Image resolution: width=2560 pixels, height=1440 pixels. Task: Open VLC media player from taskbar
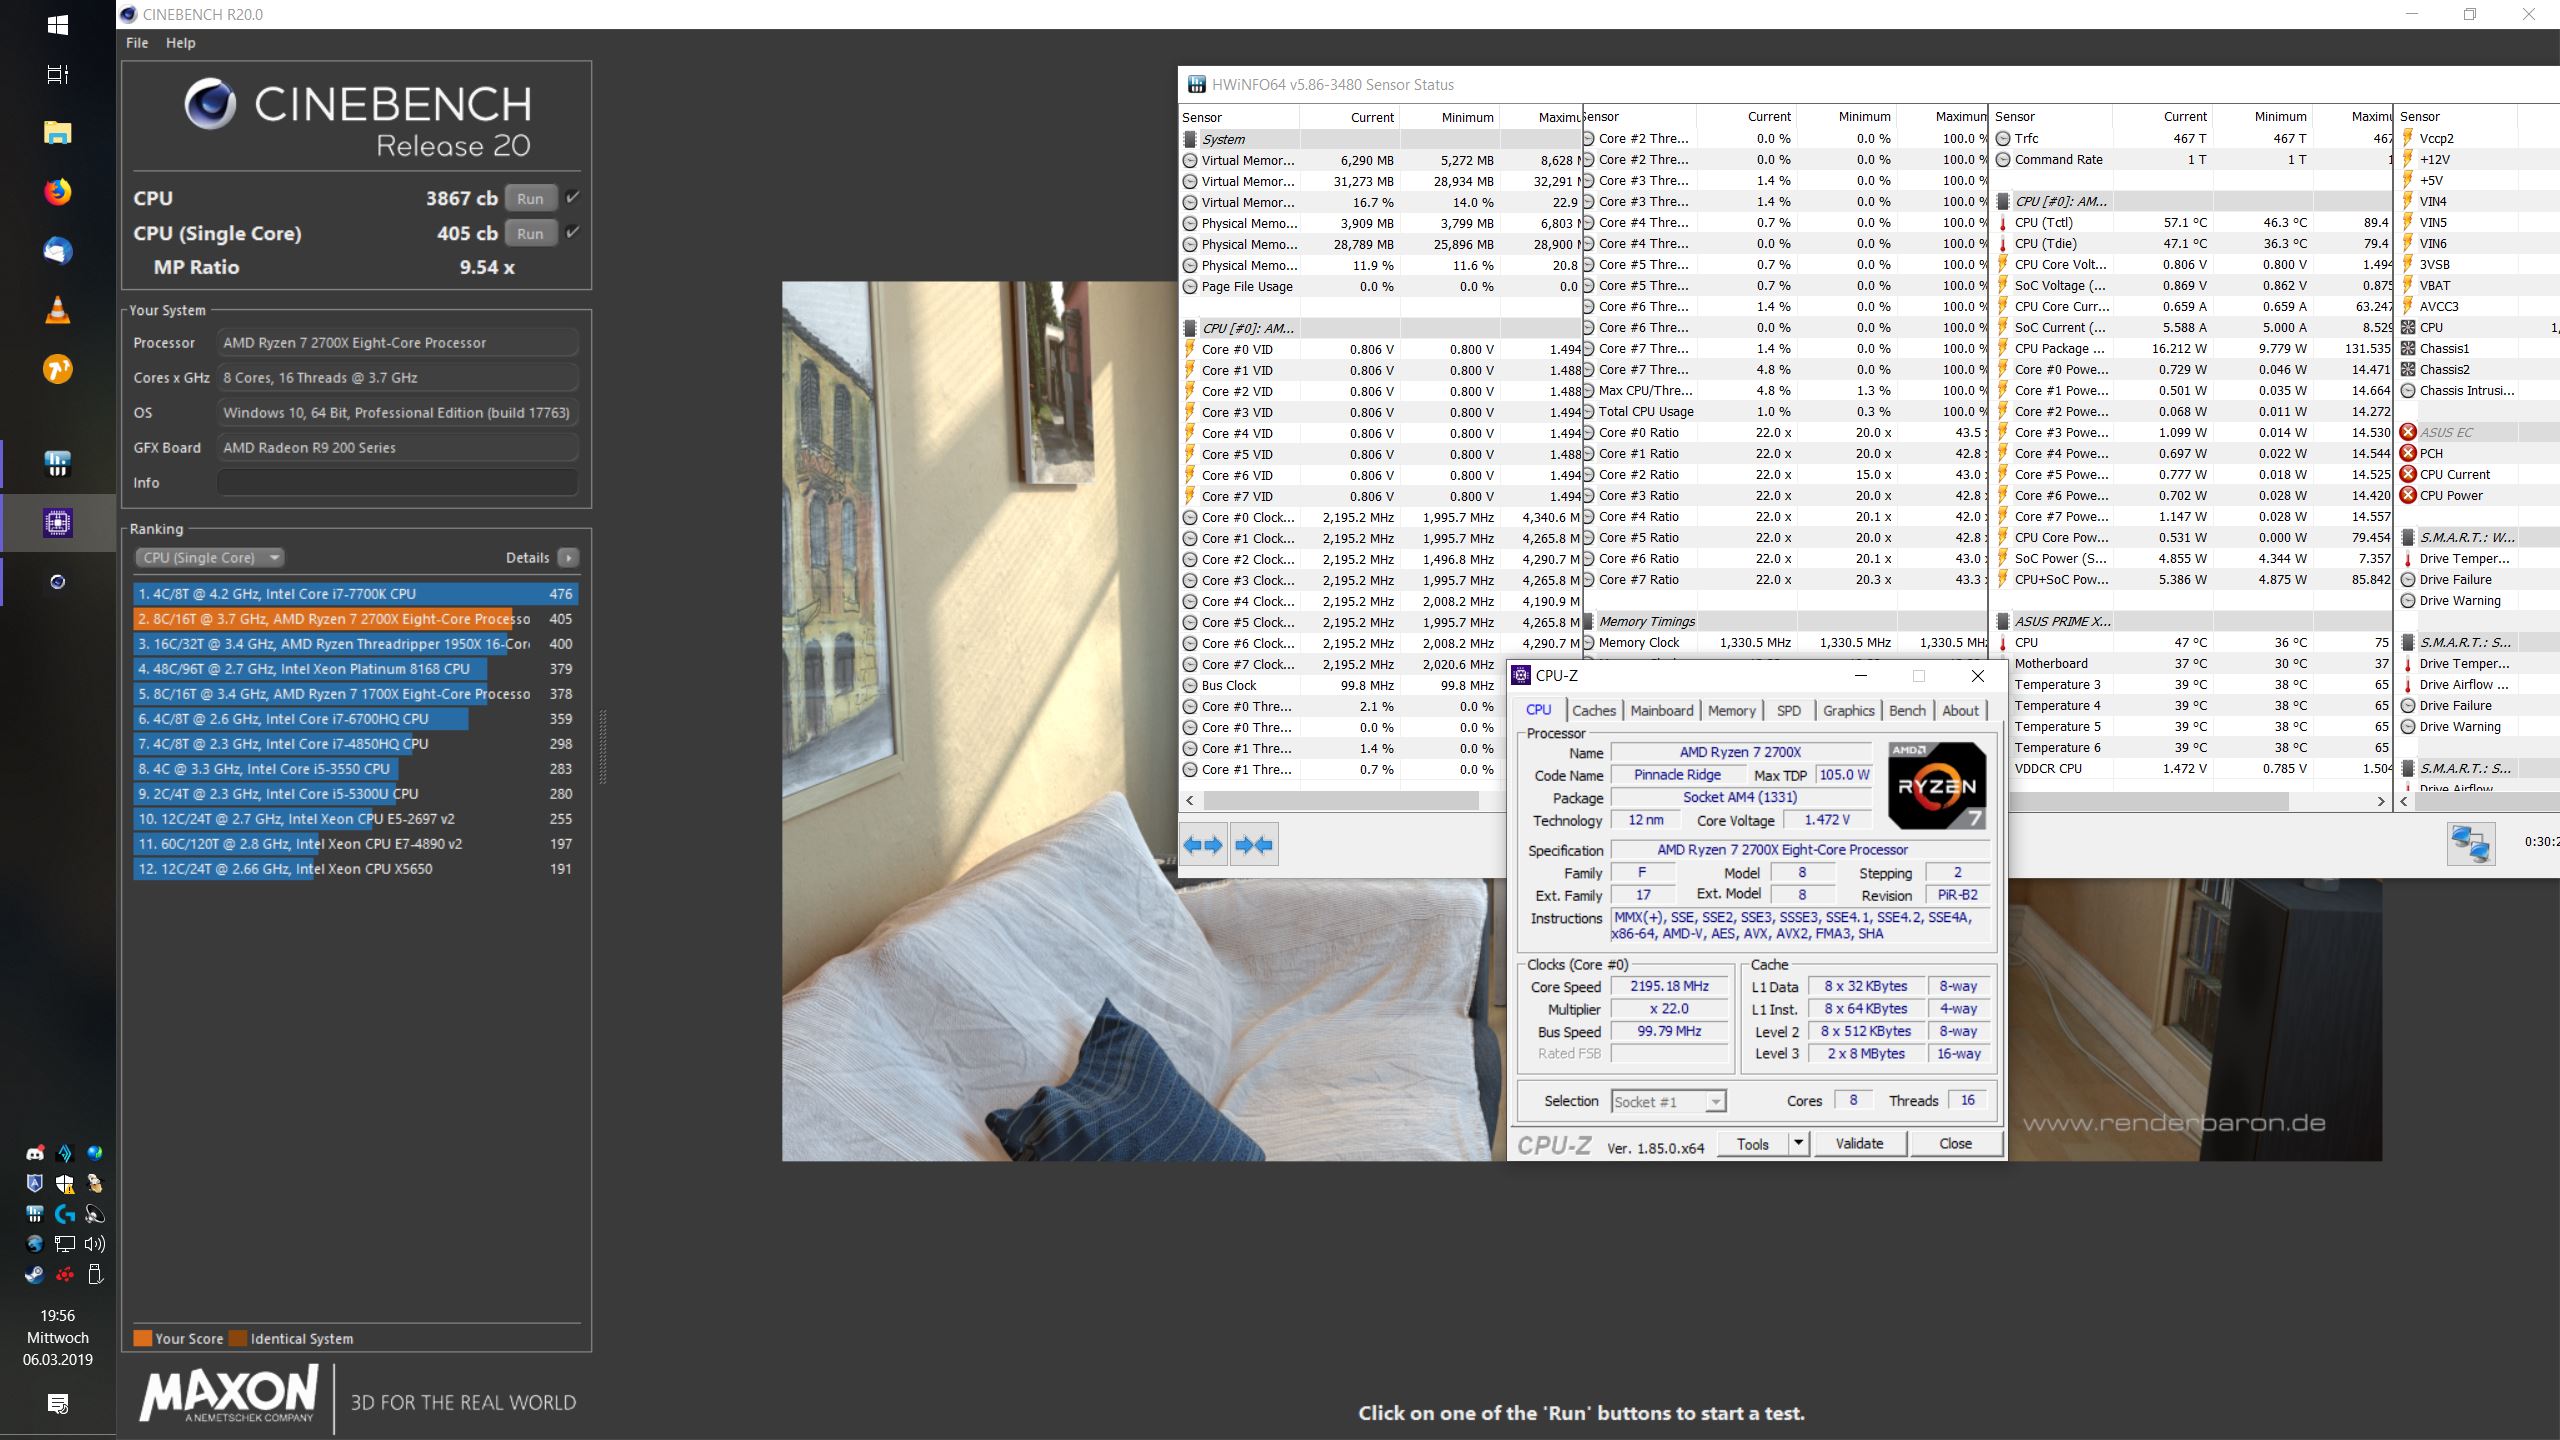click(58, 310)
